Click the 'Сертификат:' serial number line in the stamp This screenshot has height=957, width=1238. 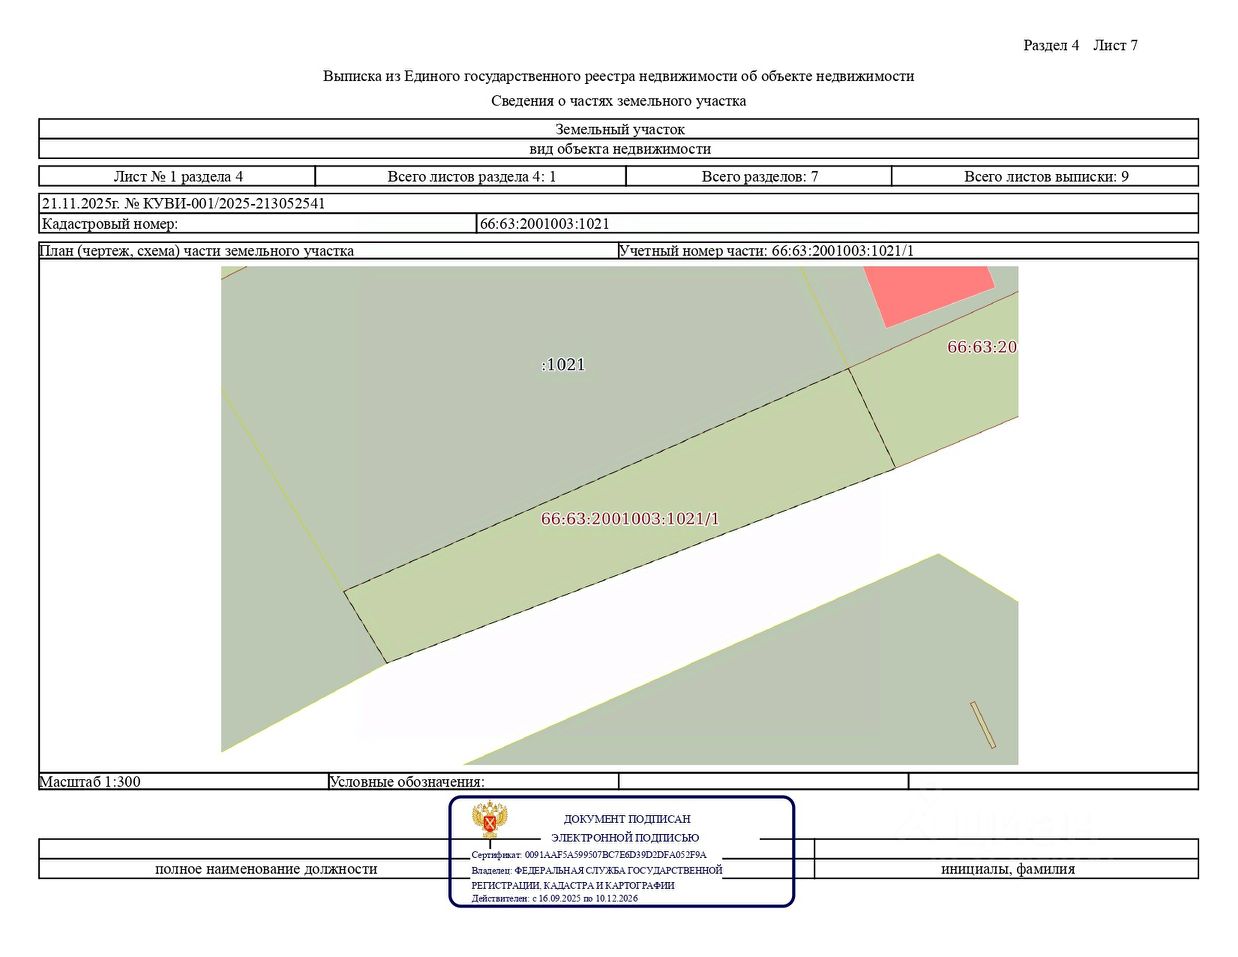point(589,855)
